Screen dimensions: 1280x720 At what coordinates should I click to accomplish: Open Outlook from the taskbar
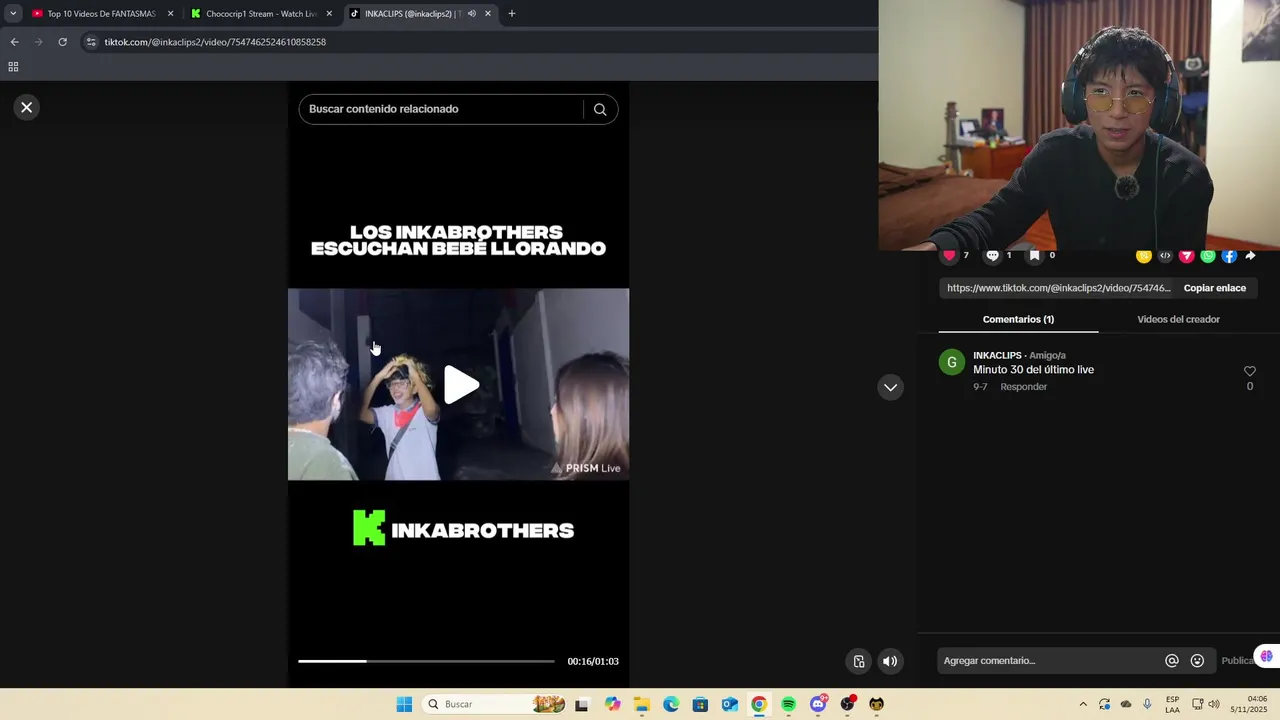pos(730,704)
